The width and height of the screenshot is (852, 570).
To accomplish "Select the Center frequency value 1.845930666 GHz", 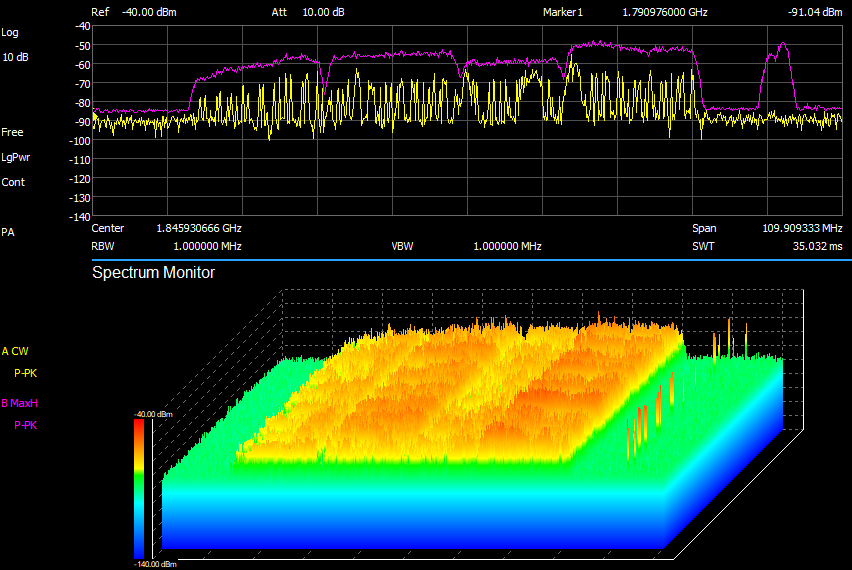I will (199, 228).
